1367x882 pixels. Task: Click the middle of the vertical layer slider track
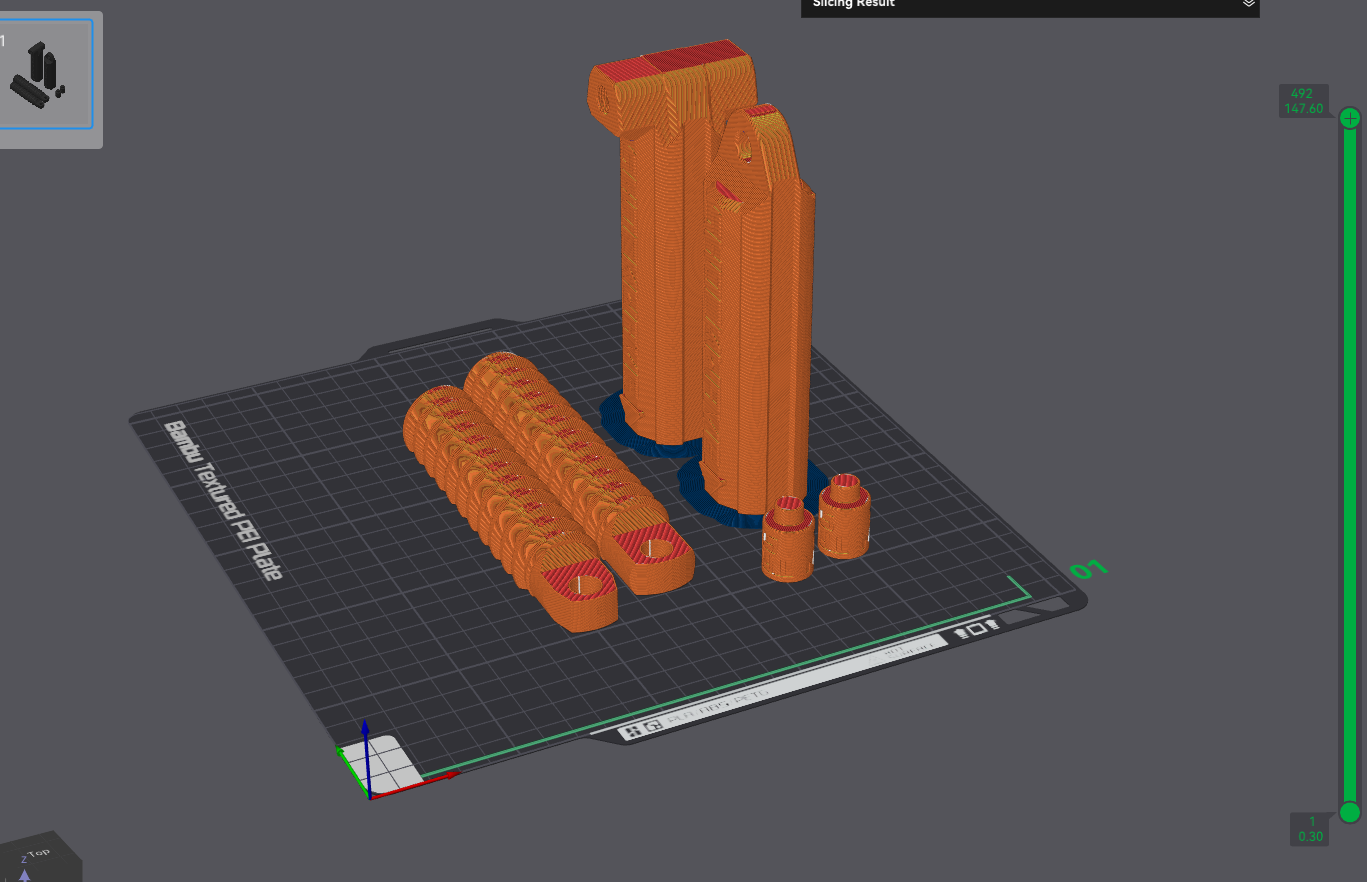tap(1350, 464)
